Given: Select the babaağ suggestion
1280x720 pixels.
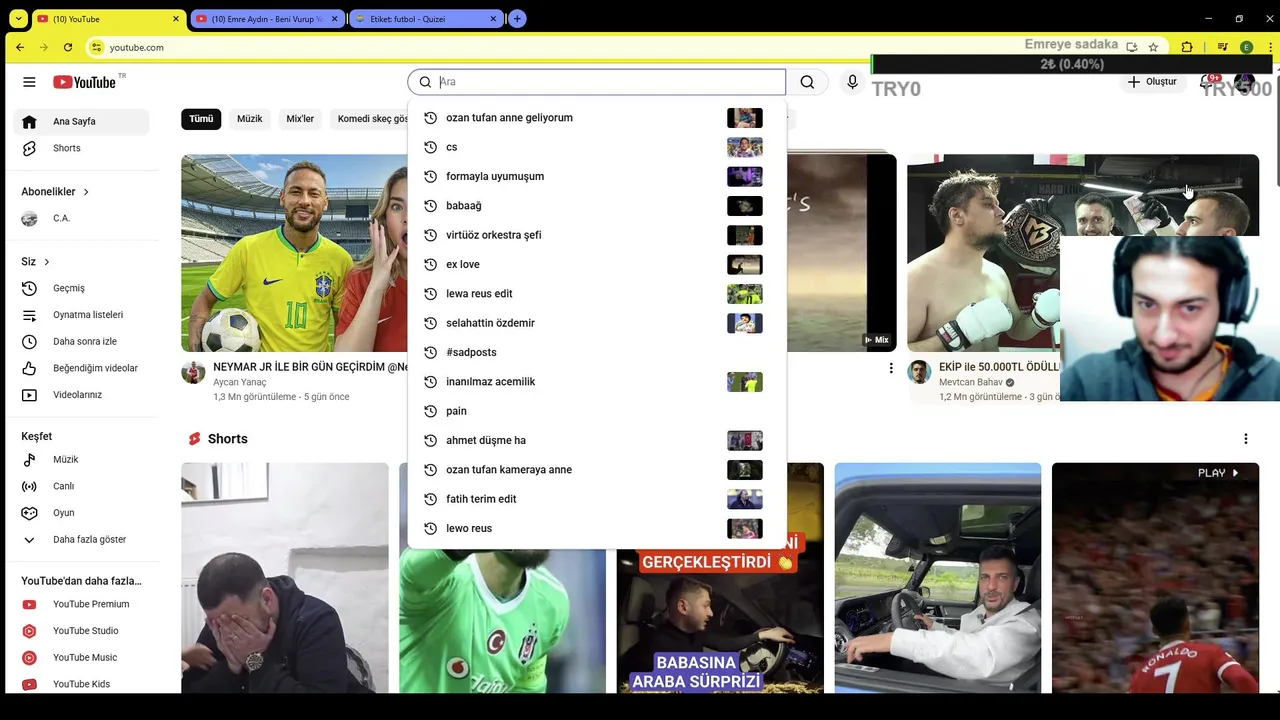Looking at the screenshot, I should (597, 206).
